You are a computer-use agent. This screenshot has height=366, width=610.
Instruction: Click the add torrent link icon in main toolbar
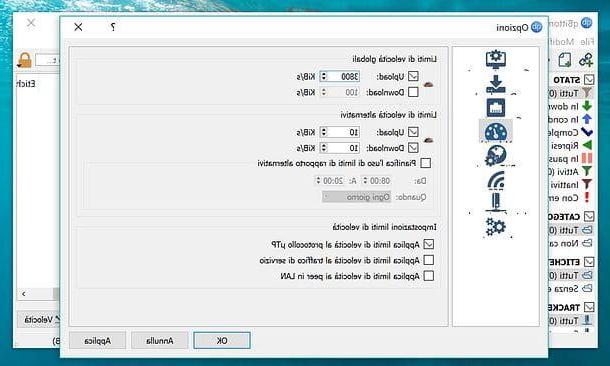coord(585,60)
